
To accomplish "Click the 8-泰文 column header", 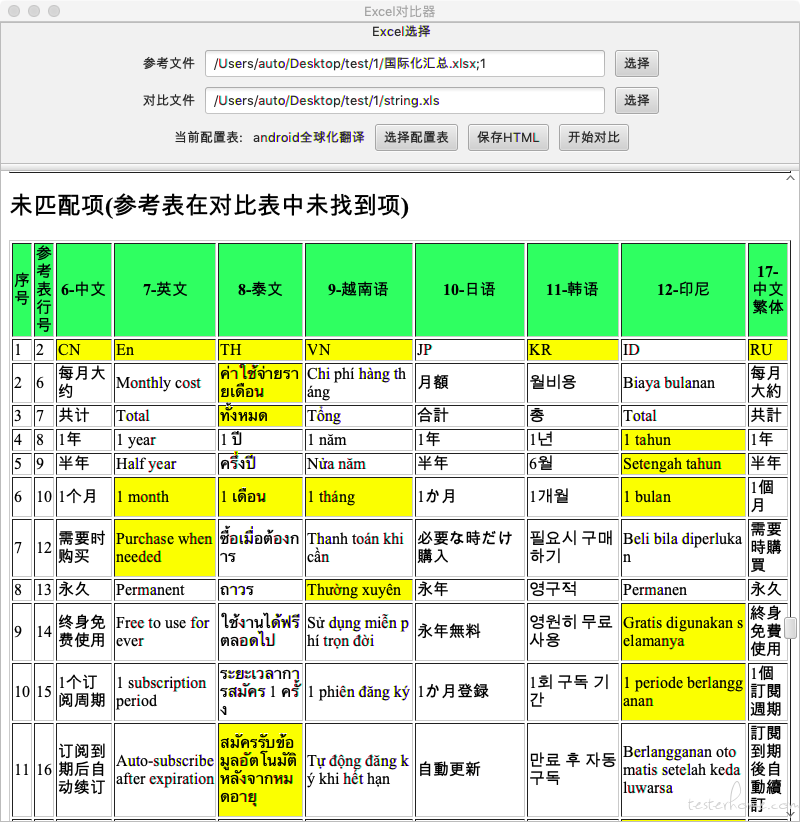I will pos(260,289).
